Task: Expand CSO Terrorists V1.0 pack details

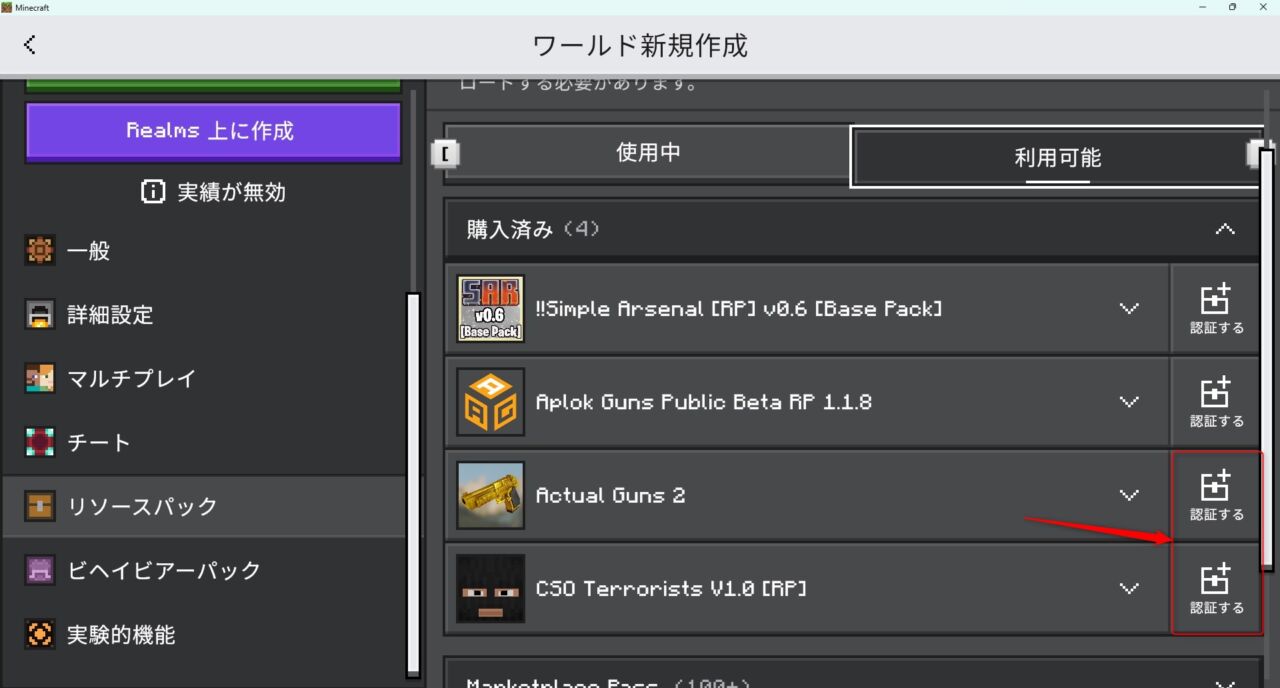Action: click(1129, 588)
